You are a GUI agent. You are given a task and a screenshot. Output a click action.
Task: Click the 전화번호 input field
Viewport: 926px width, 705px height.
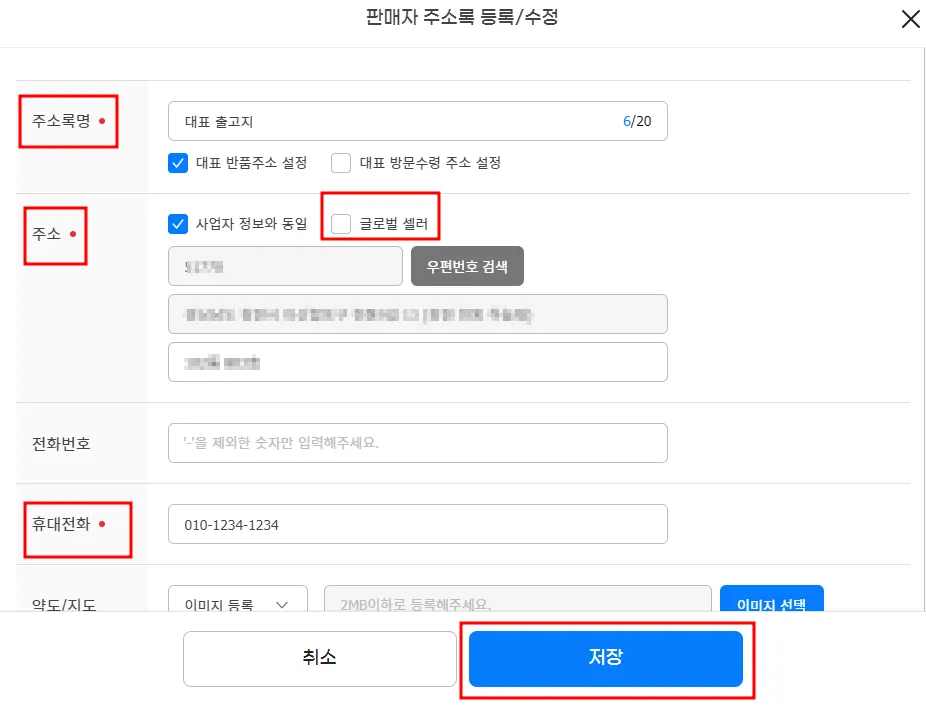417,443
